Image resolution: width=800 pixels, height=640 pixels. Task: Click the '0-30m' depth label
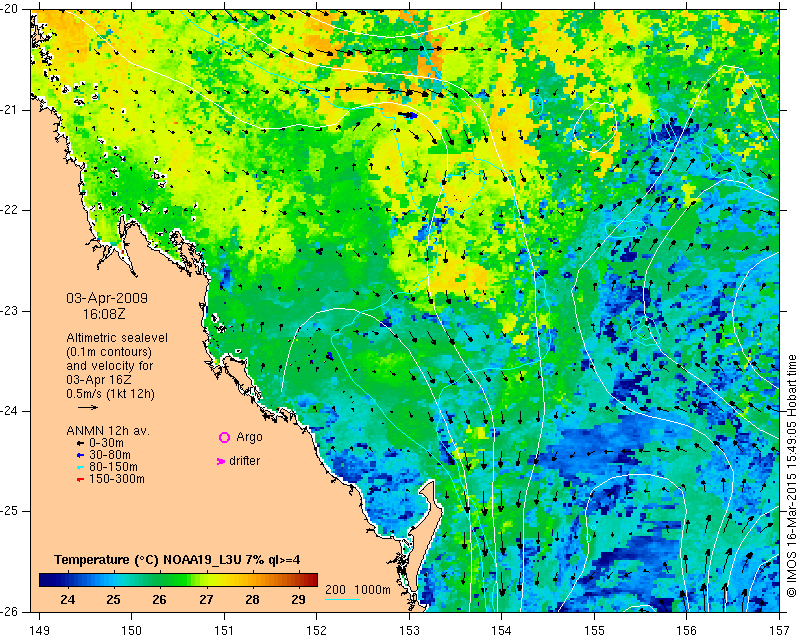pyautogui.click(x=106, y=443)
